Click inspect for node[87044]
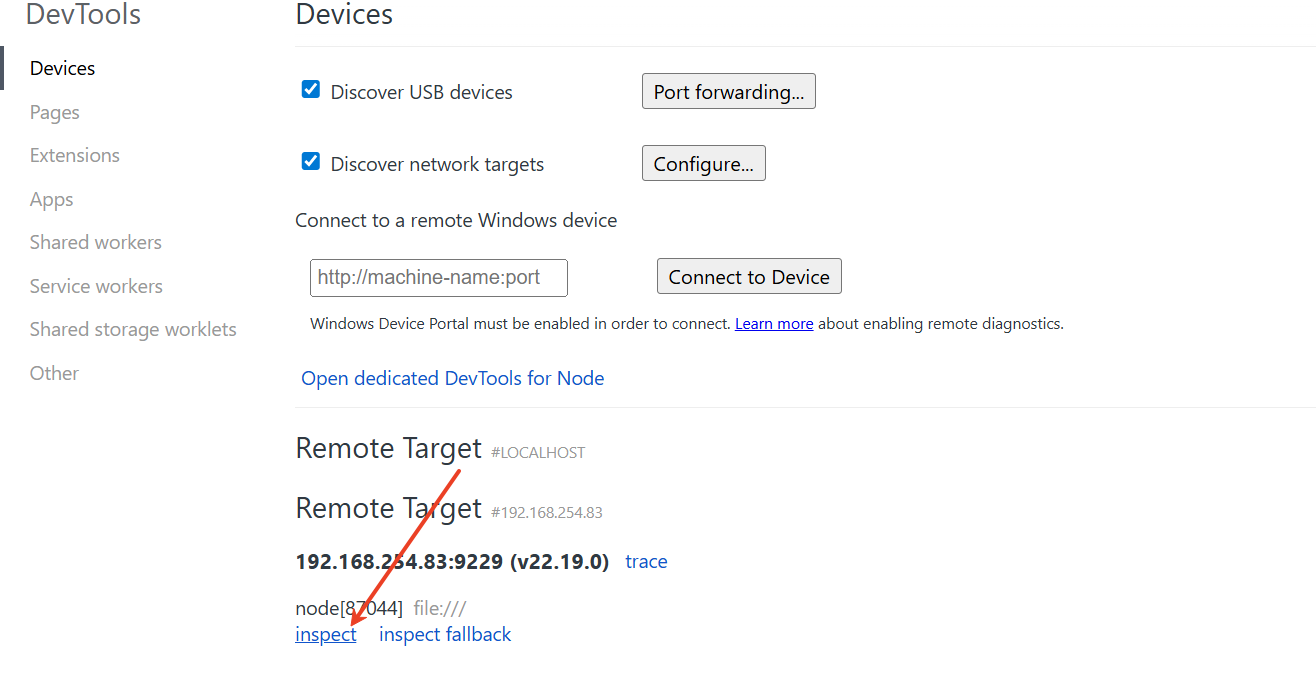The height and width of the screenshot is (690, 1316). [326, 635]
